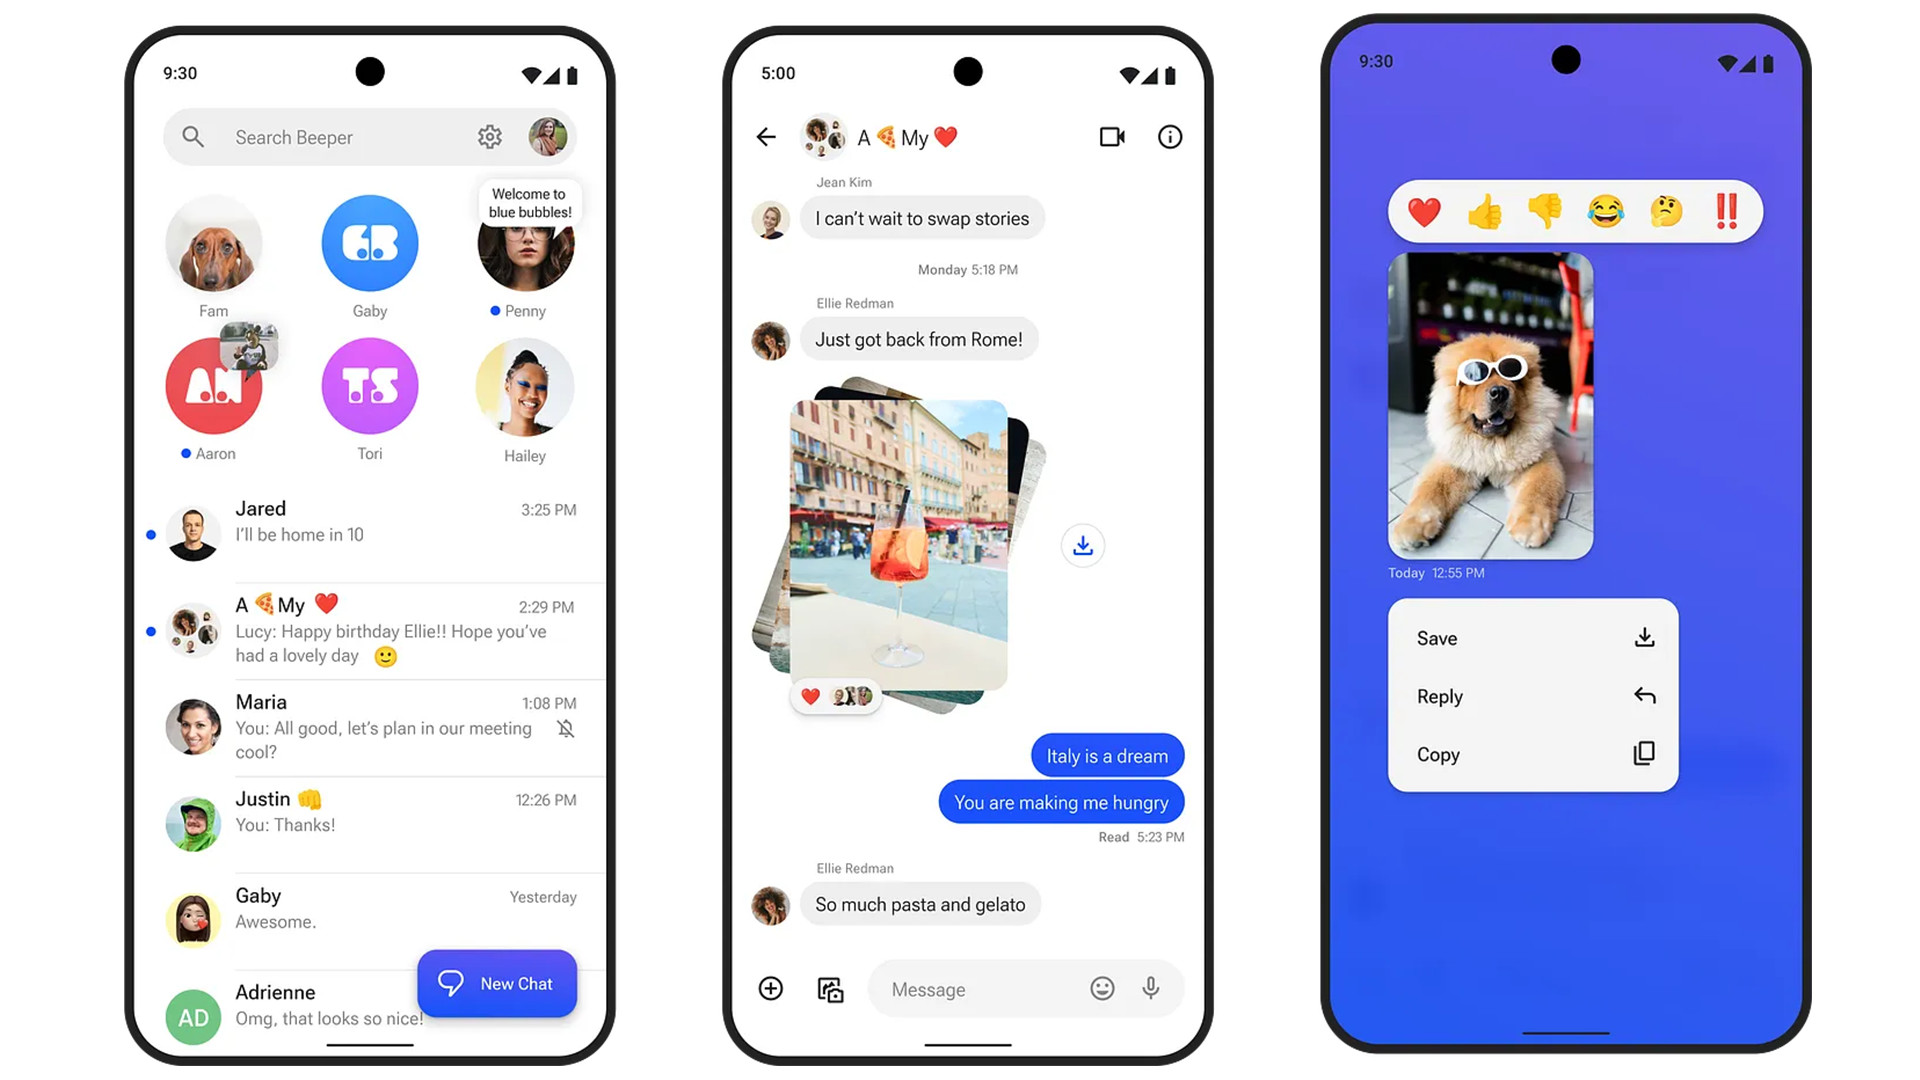Select the emoji picker icon in message bar
The width and height of the screenshot is (1920, 1080).
pos(1098,988)
